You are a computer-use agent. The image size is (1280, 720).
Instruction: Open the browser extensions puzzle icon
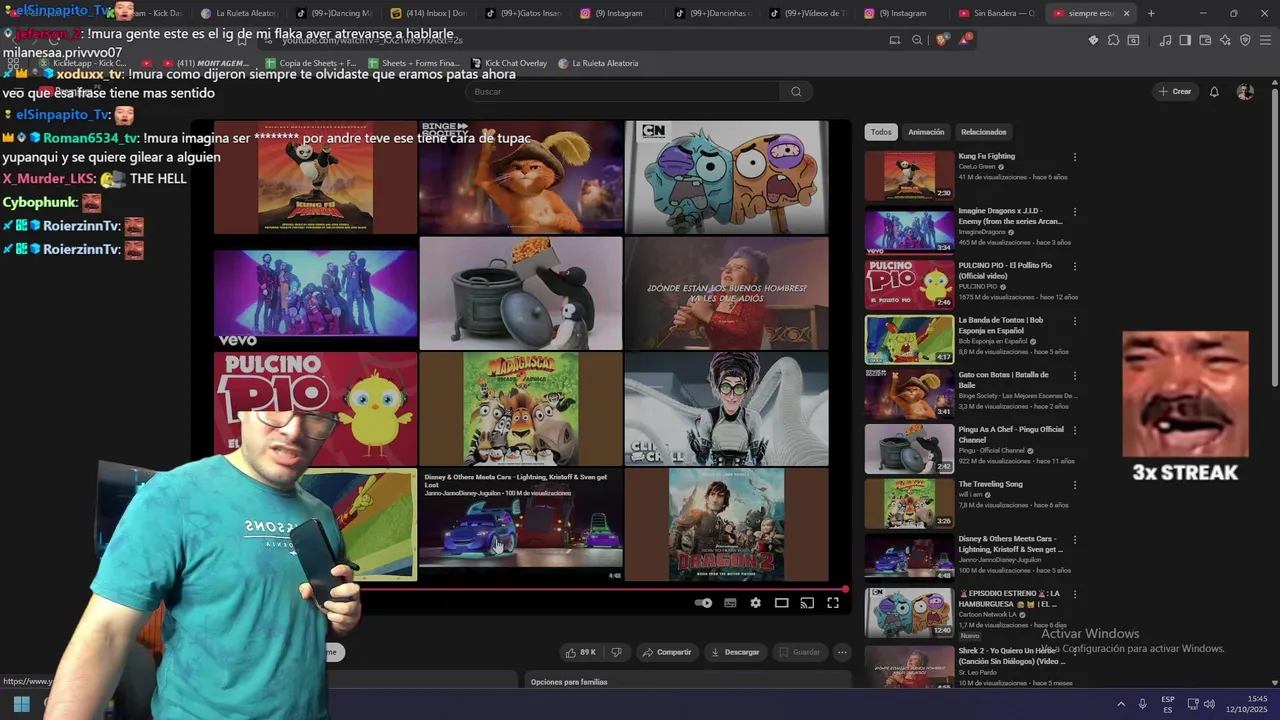pyautogui.click(x=1113, y=40)
